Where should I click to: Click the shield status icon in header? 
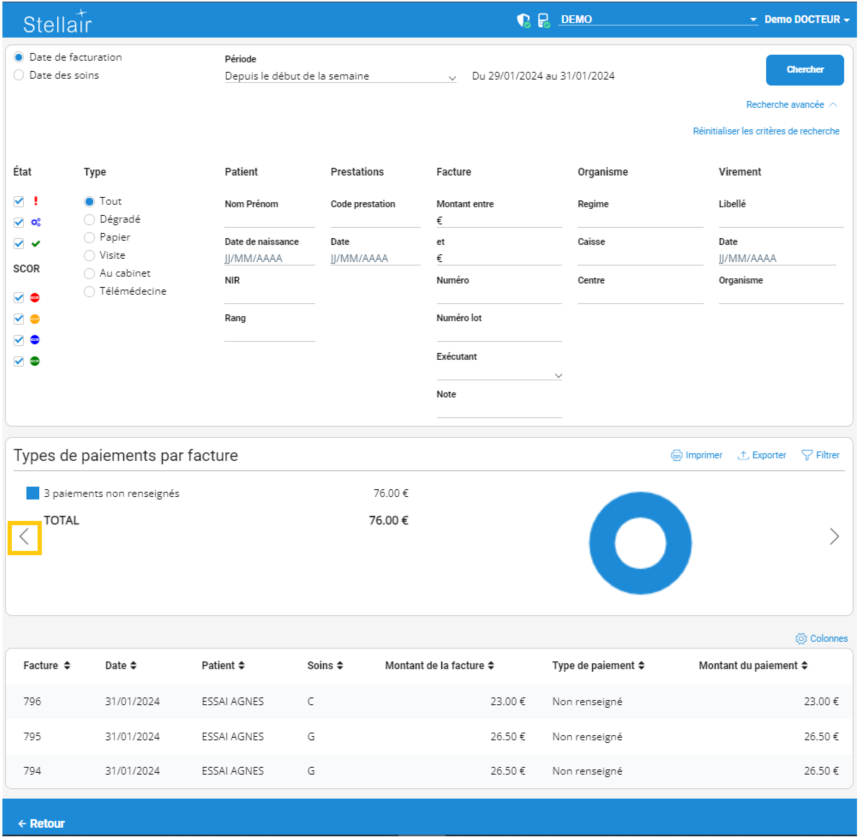coord(523,20)
